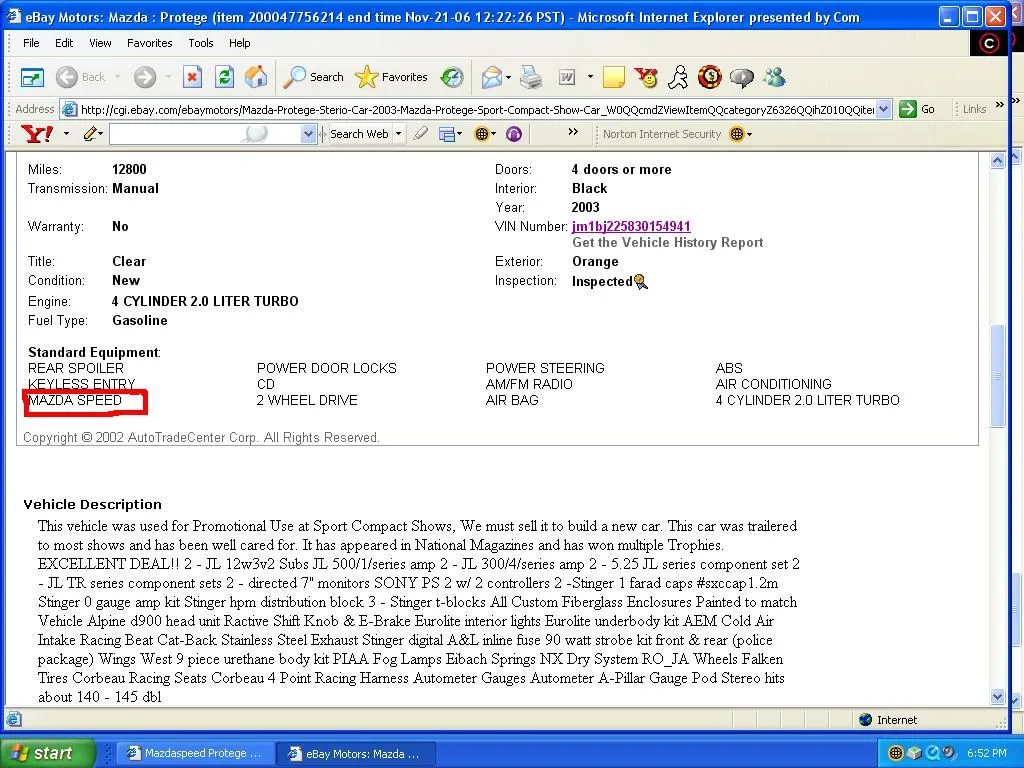Open the Mail toolbar icon
This screenshot has height=768, width=1024.
[x=491, y=77]
